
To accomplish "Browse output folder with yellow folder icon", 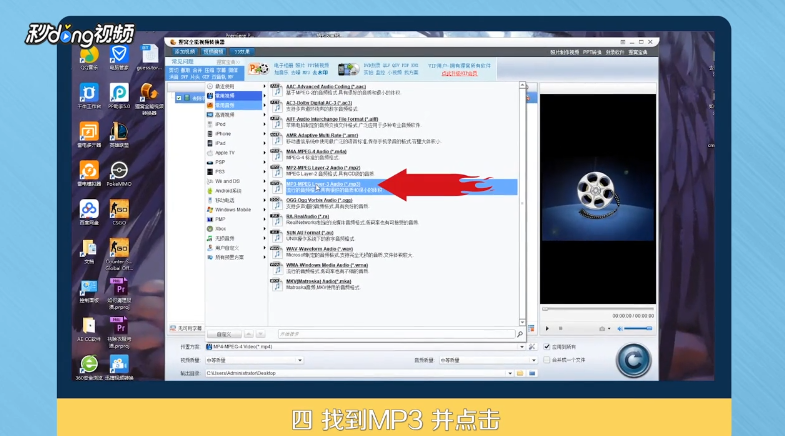I will pos(520,373).
